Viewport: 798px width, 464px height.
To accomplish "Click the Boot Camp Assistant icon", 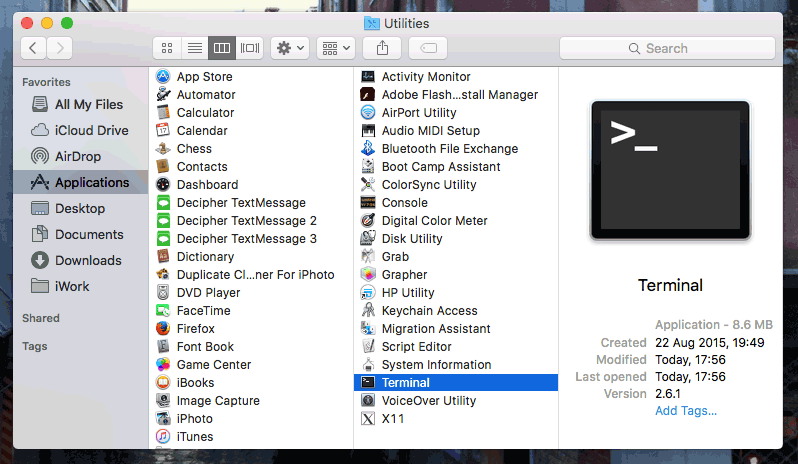I will pos(367,167).
